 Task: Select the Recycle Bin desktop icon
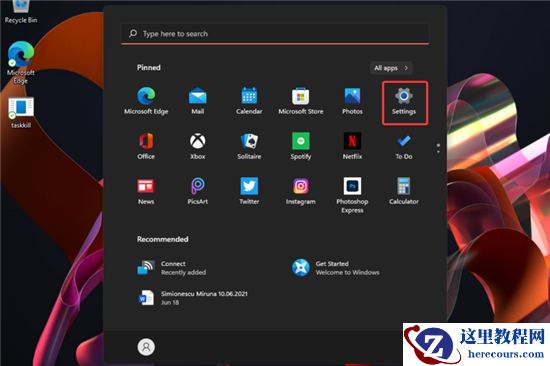(x=21, y=13)
